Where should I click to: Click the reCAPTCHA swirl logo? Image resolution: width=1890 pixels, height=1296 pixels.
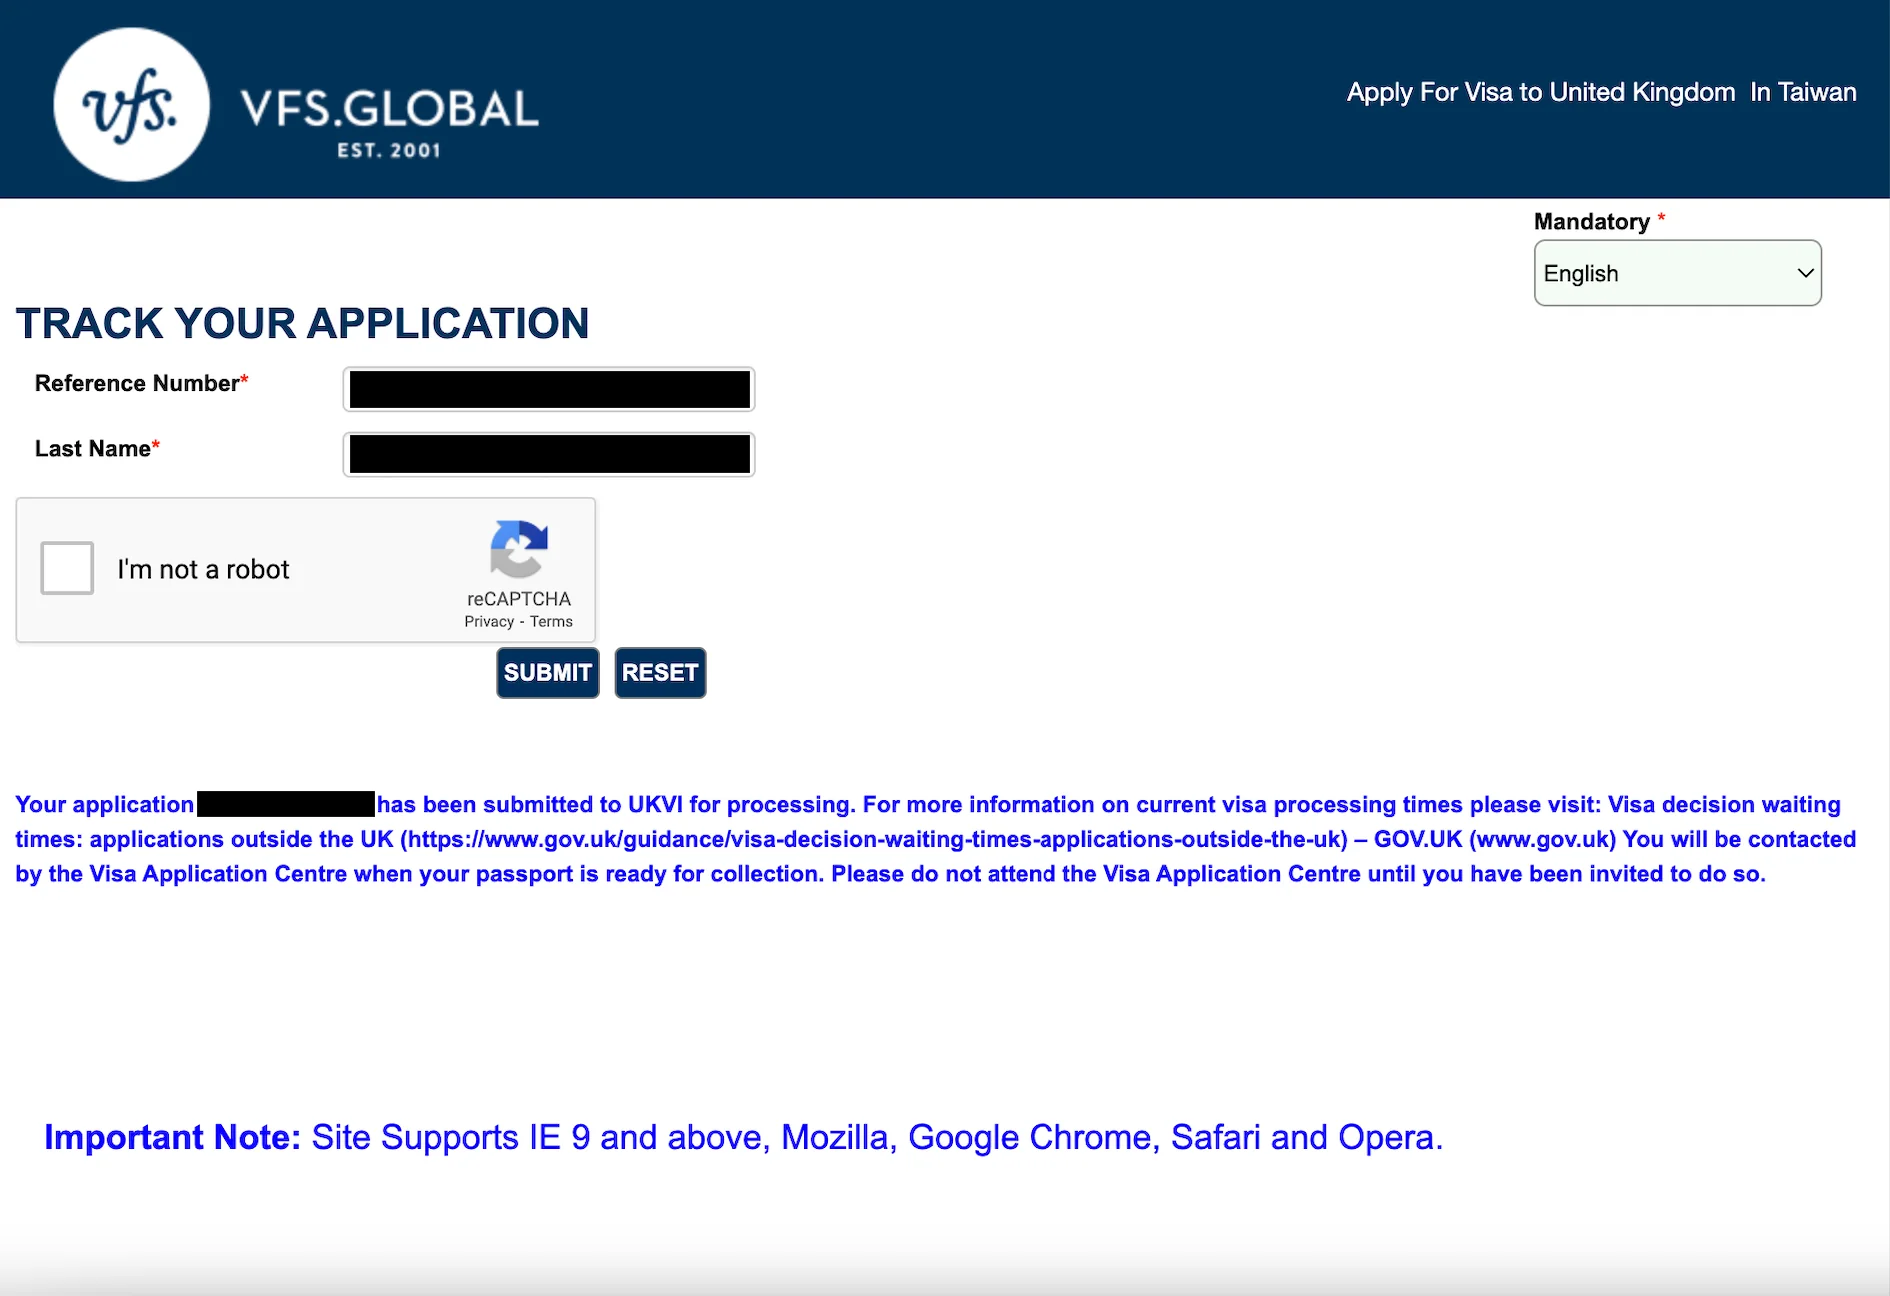pos(518,549)
